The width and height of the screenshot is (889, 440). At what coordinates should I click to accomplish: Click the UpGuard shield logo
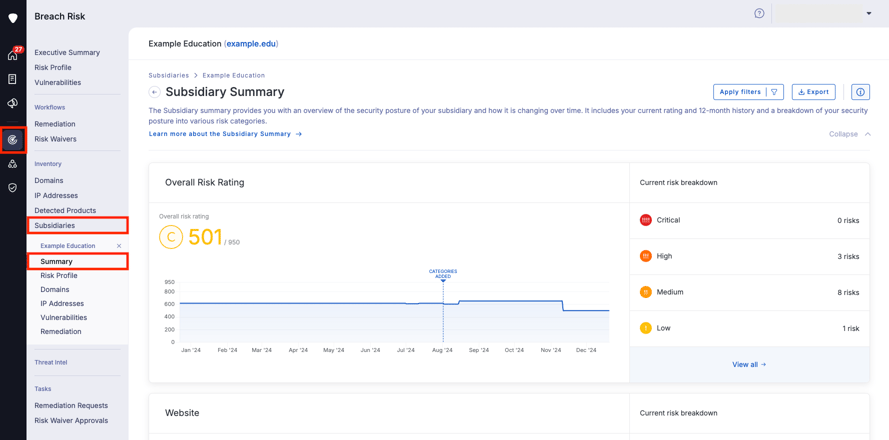12,18
